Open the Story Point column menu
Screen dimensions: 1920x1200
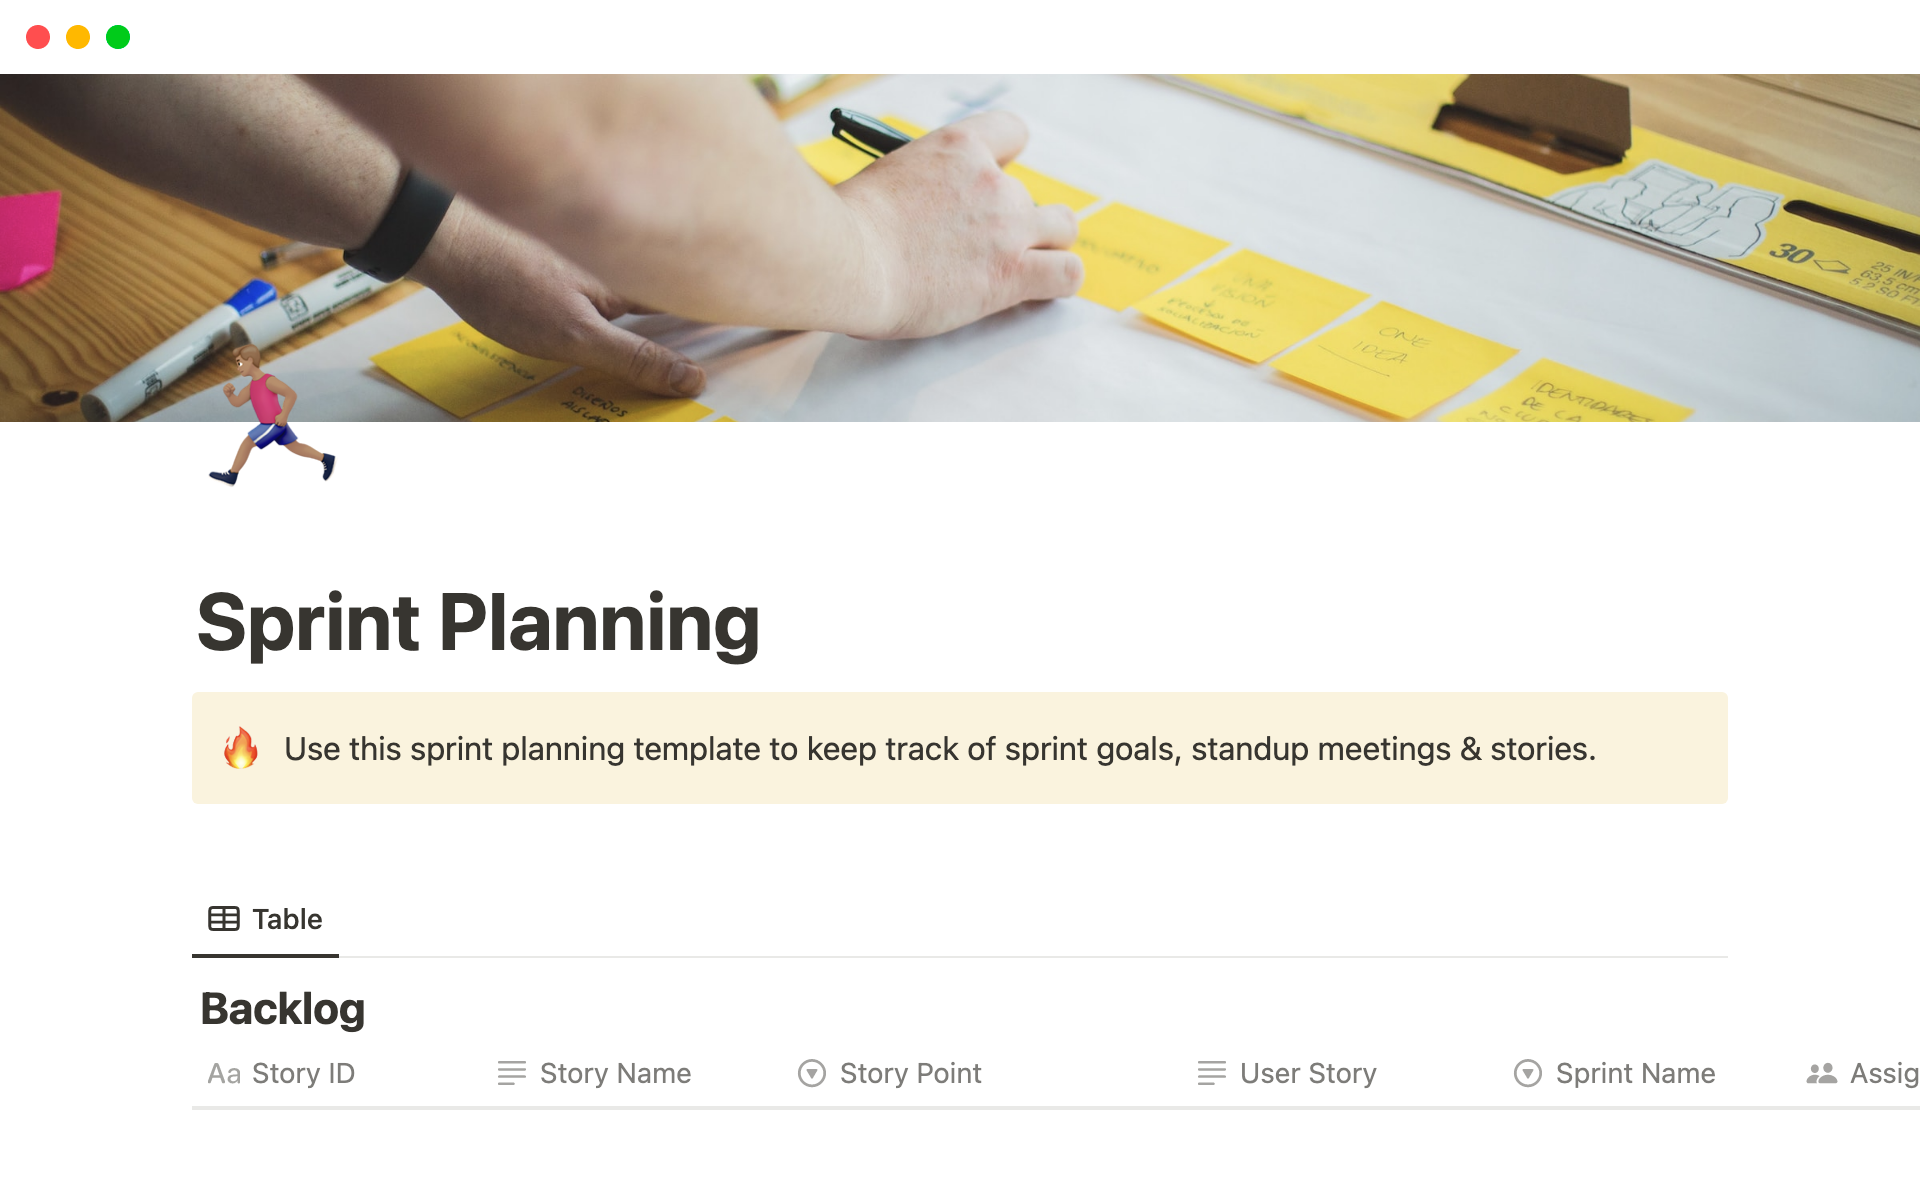click(910, 1074)
